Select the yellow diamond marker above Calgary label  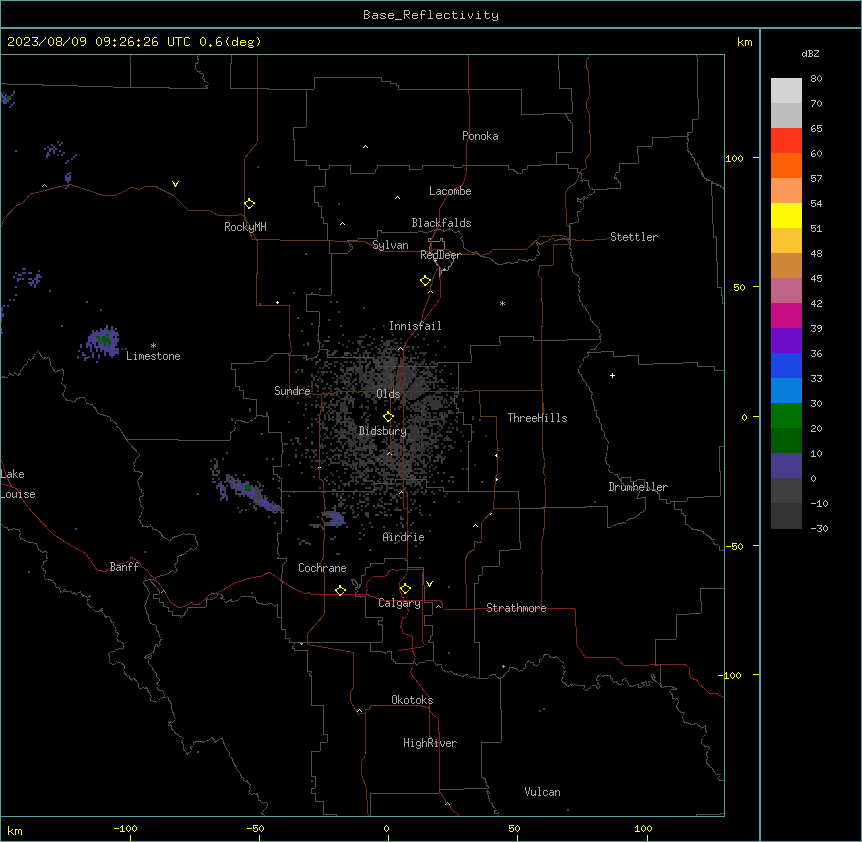[x=405, y=589]
